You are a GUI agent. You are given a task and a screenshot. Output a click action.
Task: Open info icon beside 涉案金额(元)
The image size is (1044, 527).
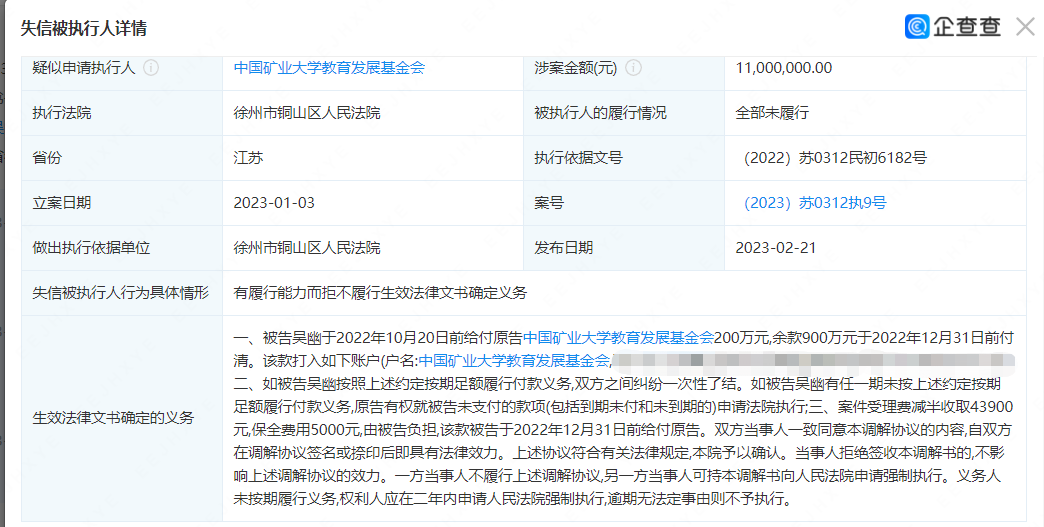(634, 68)
